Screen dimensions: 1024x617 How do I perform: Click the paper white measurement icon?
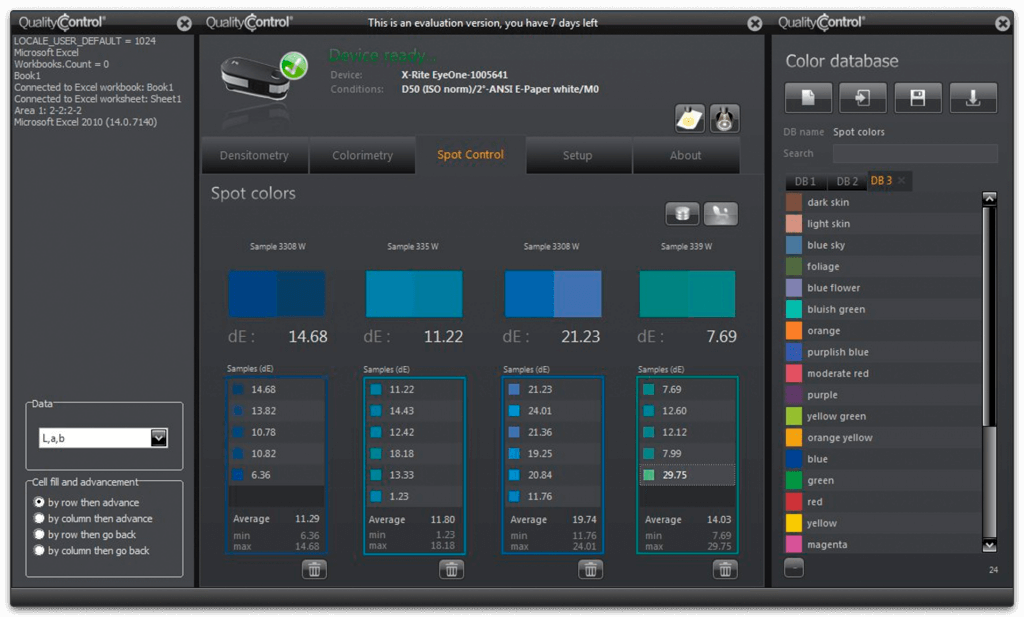pyautogui.click(x=689, y=118)
